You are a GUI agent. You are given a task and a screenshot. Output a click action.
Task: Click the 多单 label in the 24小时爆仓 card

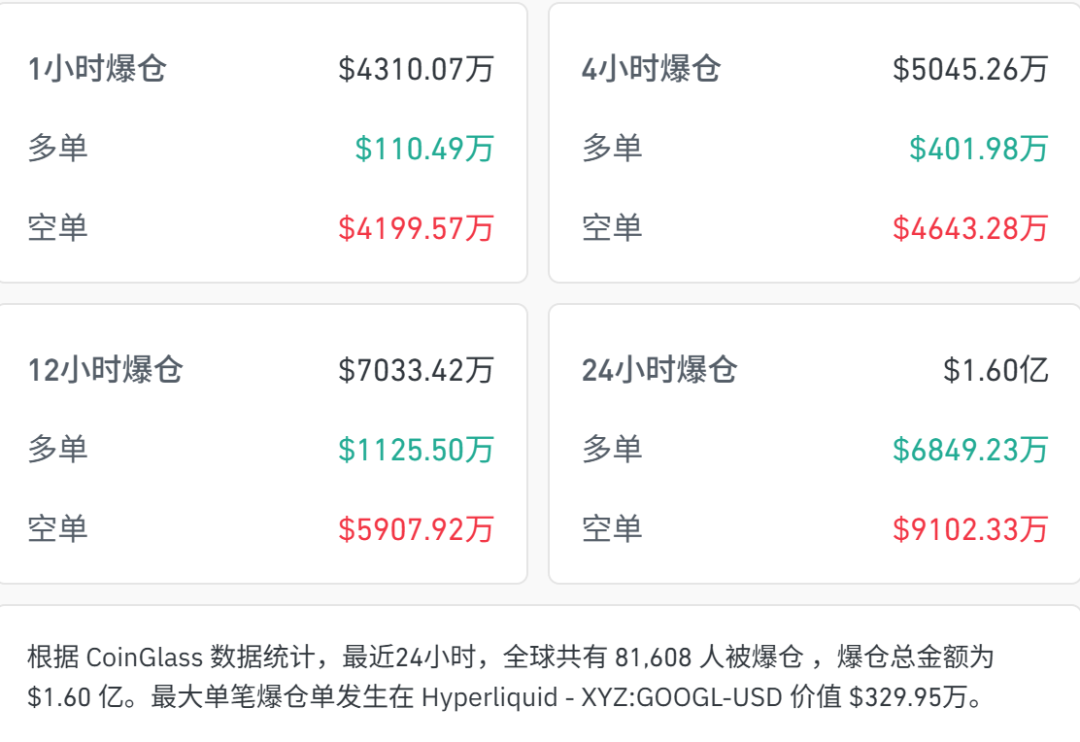point(612,450)
